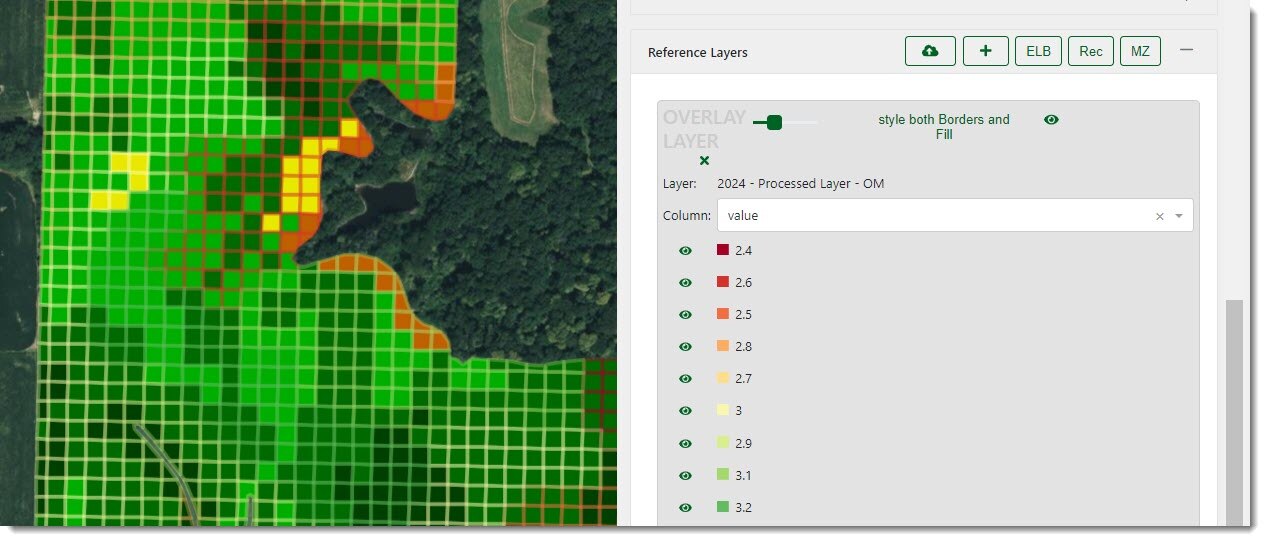1265x541 pixels.
Task: Clear the Column value selection
Action: click(x=1159, y=216)
